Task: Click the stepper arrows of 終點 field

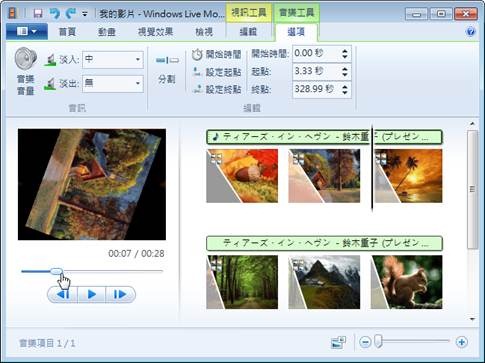Action: [x=345, y=89]
